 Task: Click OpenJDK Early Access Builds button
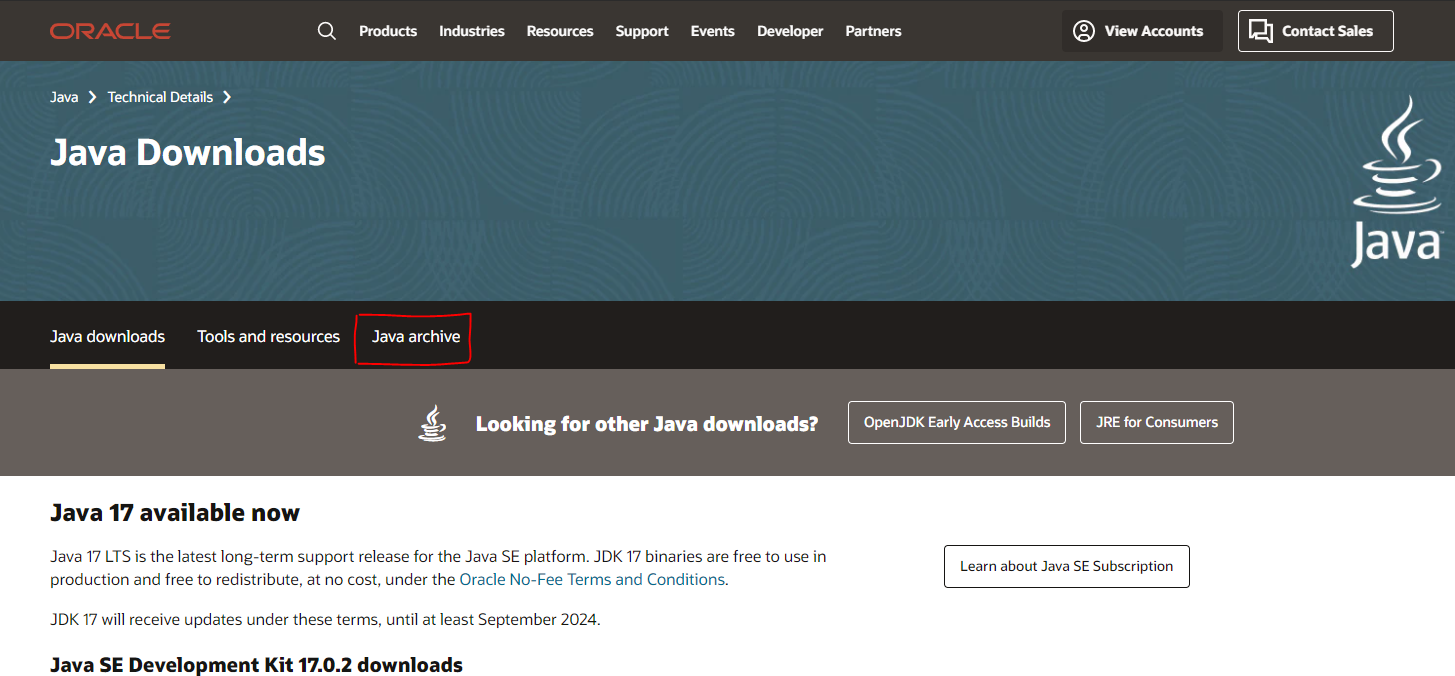coord(957,423)
